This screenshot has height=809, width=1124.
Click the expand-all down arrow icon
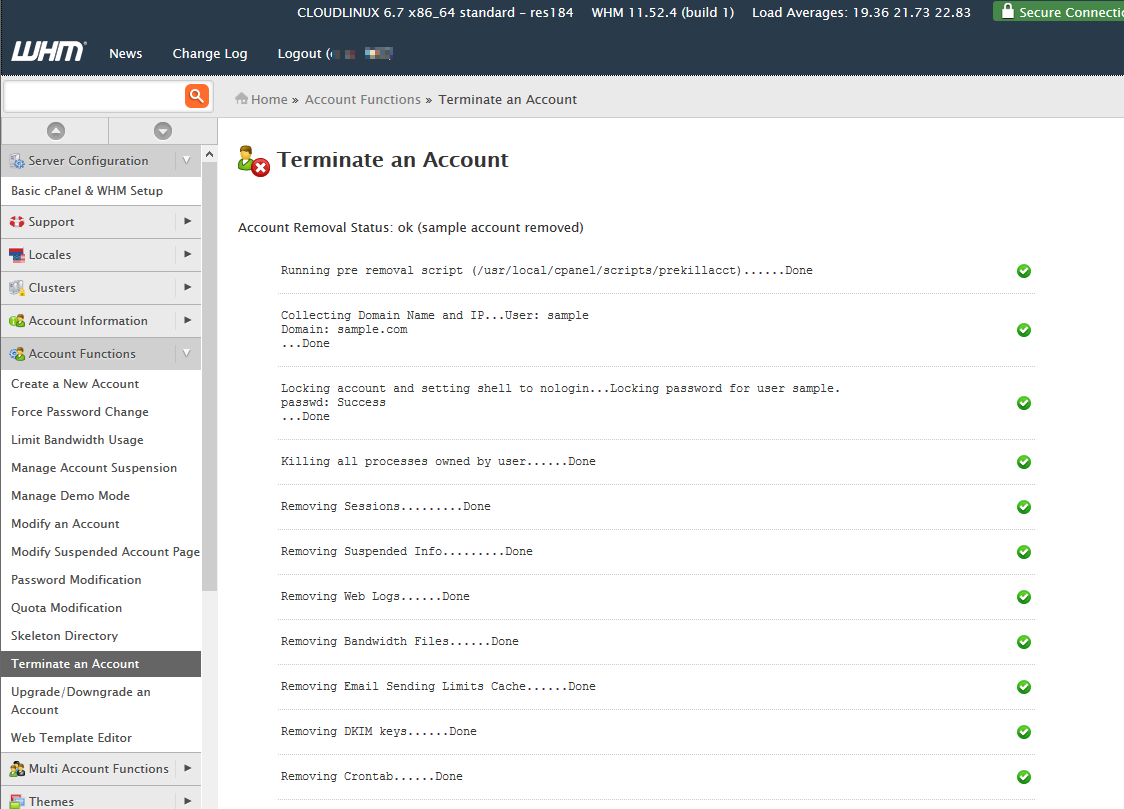[163, 130]
